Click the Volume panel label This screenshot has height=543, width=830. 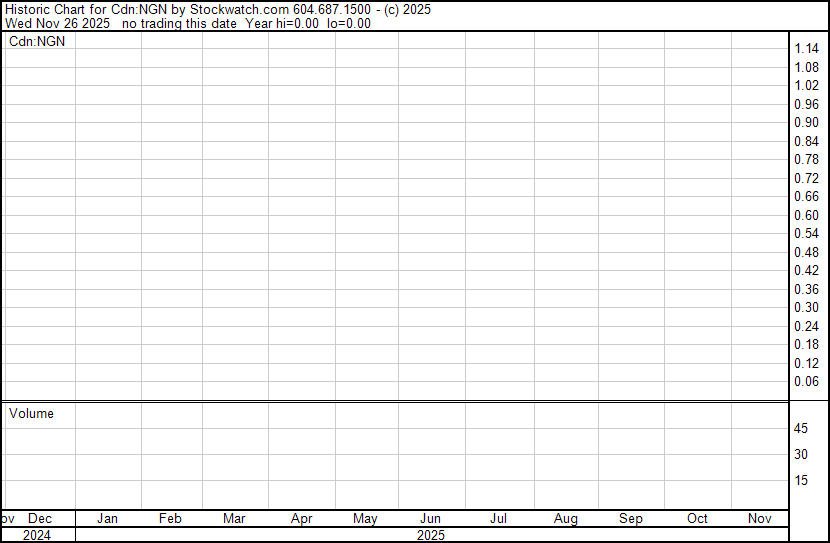(31, 413)
